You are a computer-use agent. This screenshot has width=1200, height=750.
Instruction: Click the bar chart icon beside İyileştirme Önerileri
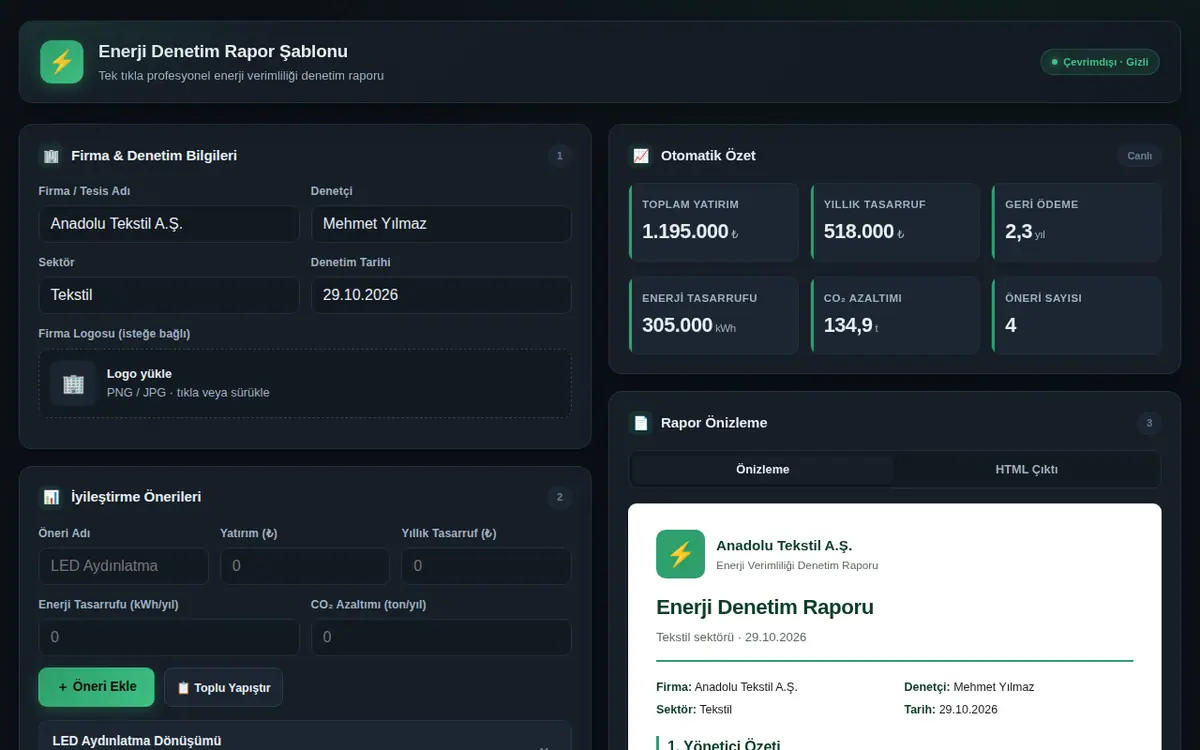pyautogui.click(x=51, y=496)
